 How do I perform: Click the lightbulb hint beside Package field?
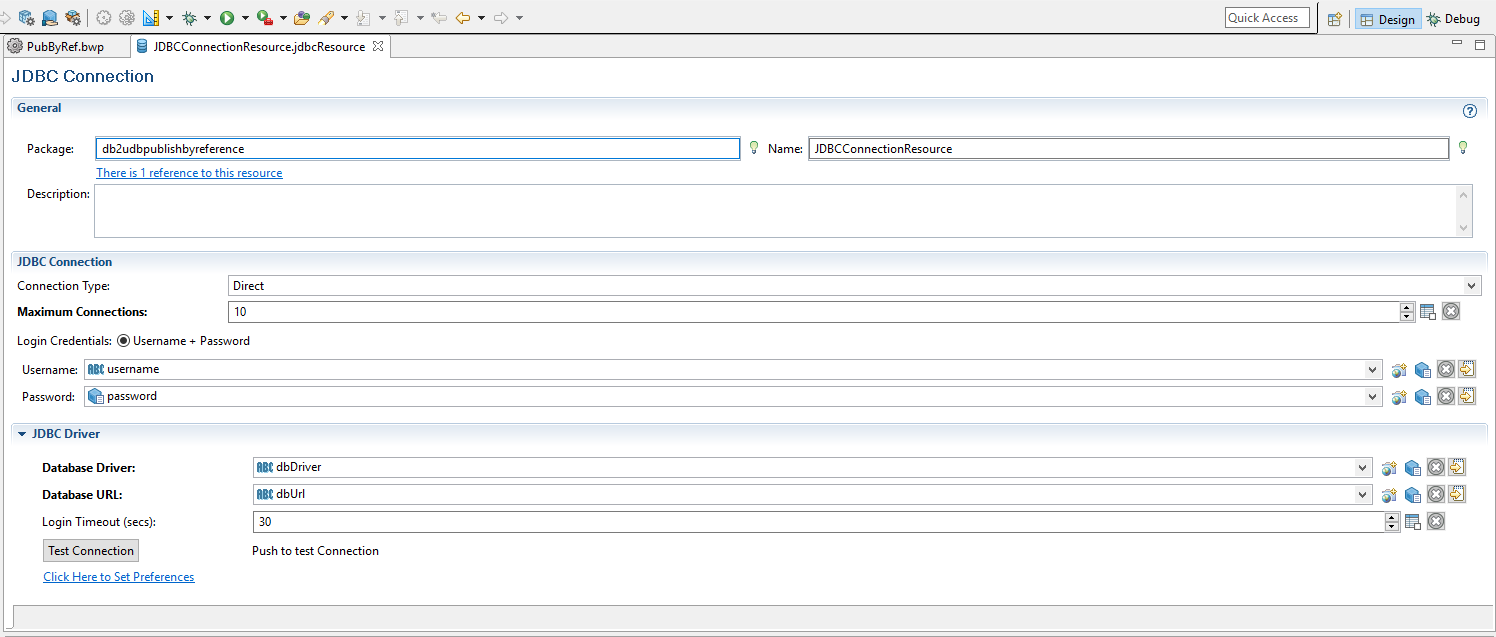755,148
